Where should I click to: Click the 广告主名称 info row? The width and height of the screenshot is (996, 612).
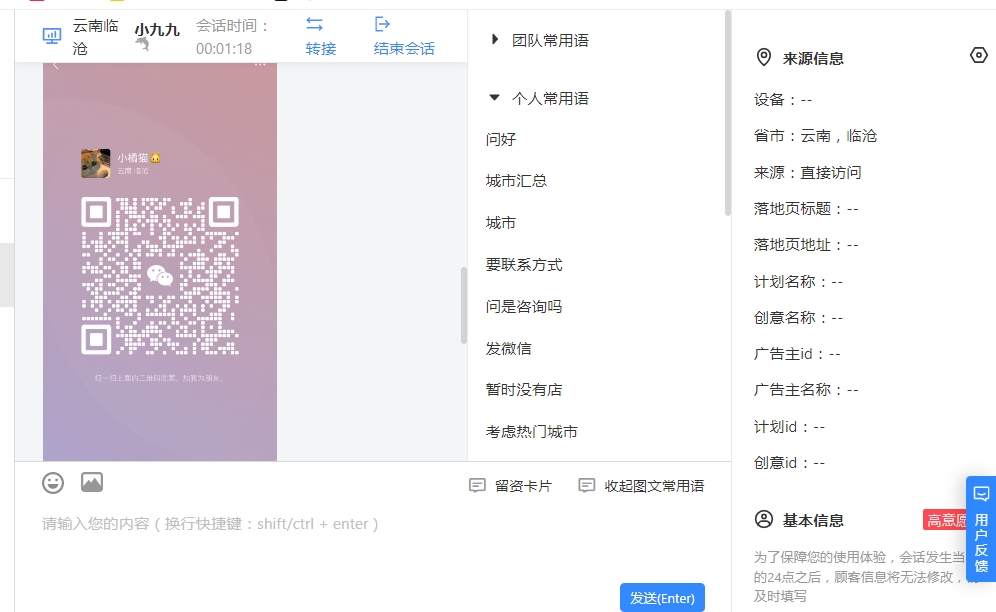pyautogui.click(x=806, y=390)
